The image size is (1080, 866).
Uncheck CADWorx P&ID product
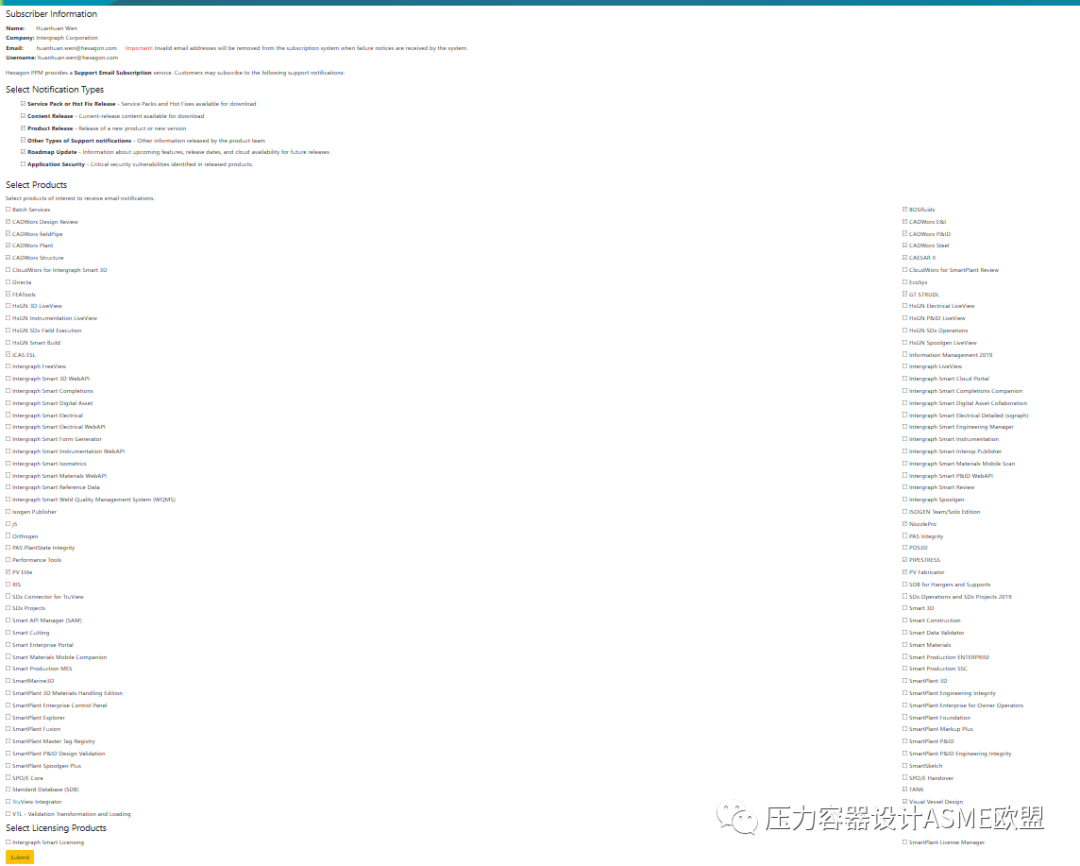[905, 234]
